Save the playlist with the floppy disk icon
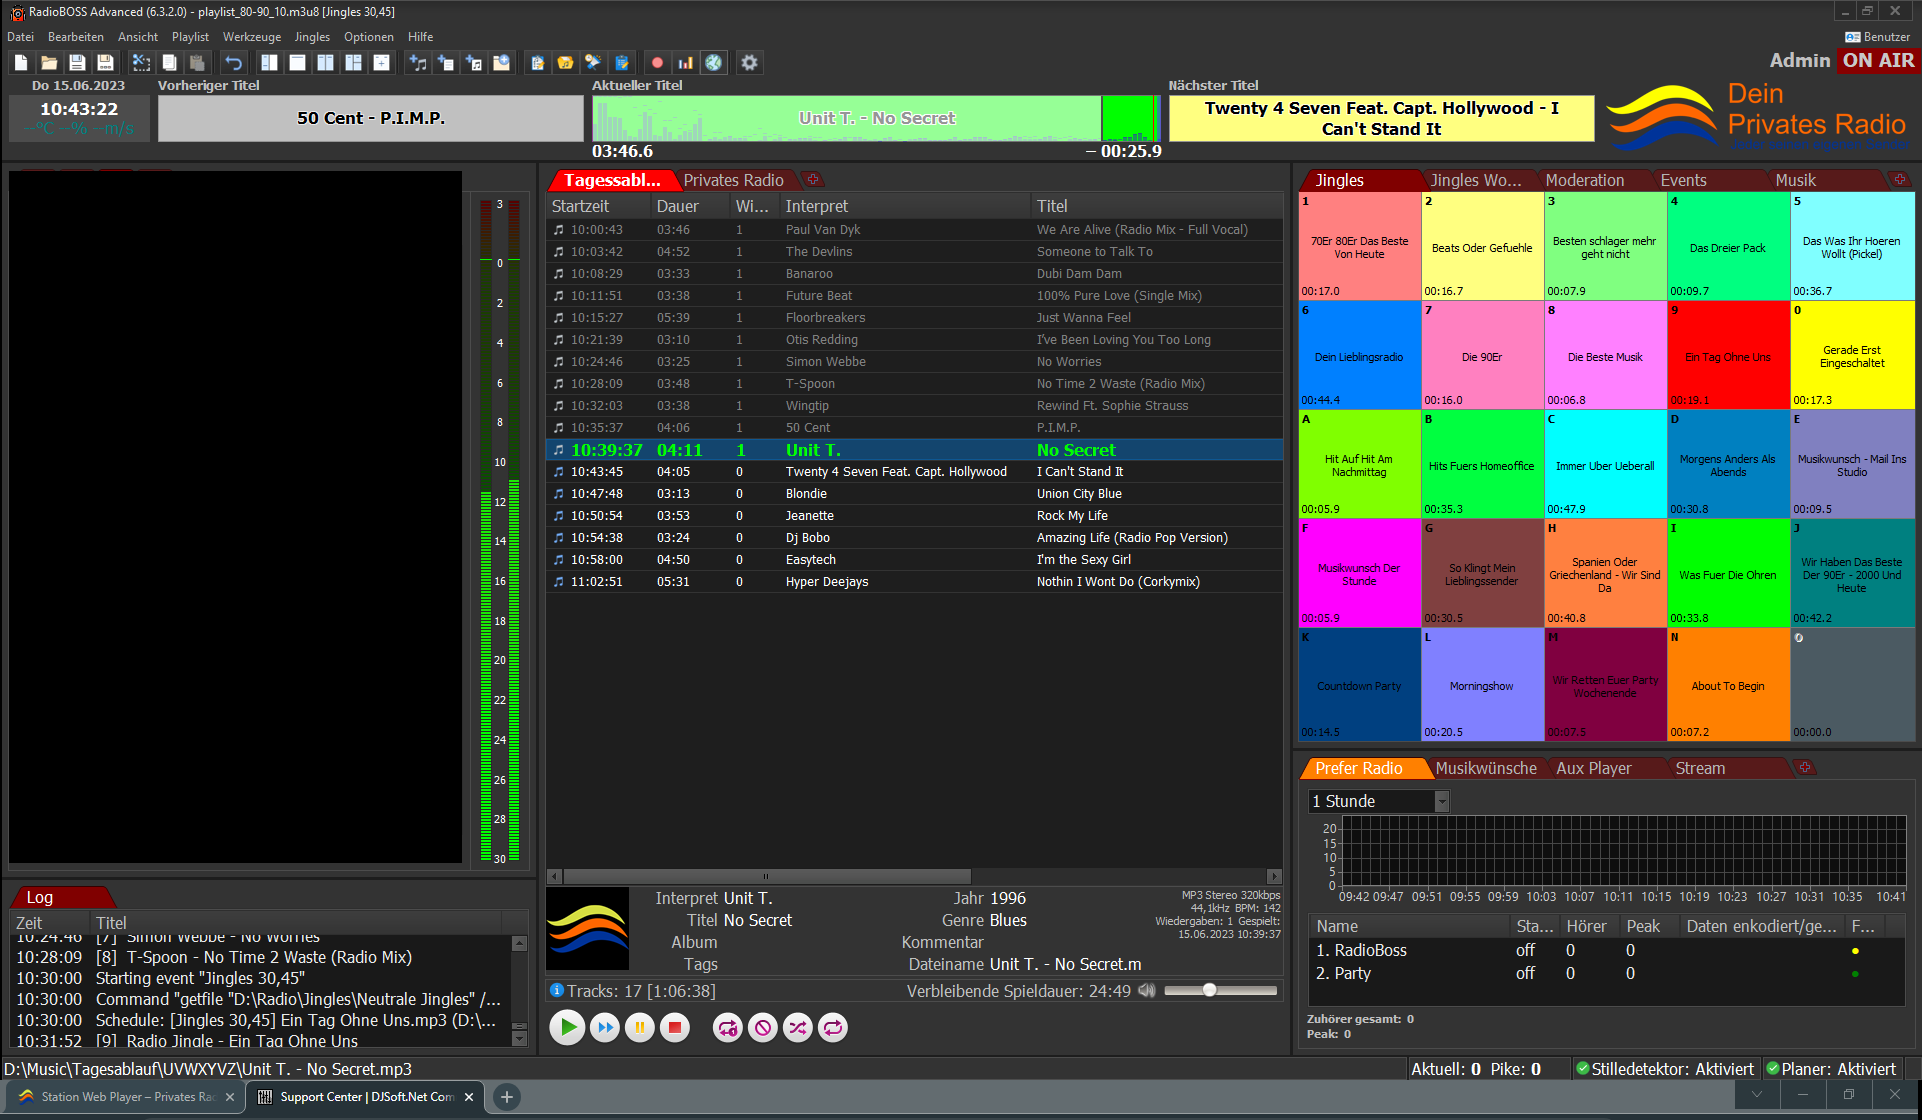1922x1120 pixels. pos(77,62)
